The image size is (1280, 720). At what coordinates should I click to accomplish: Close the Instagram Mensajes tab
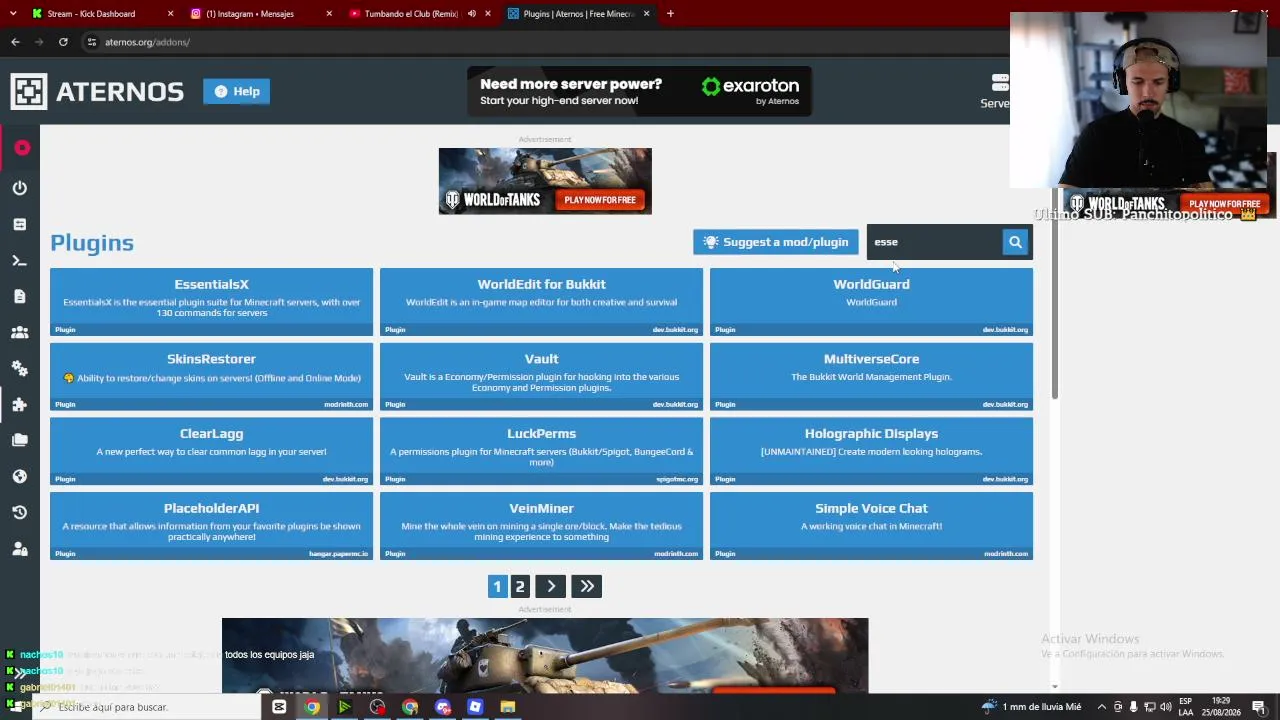[330, 14]
